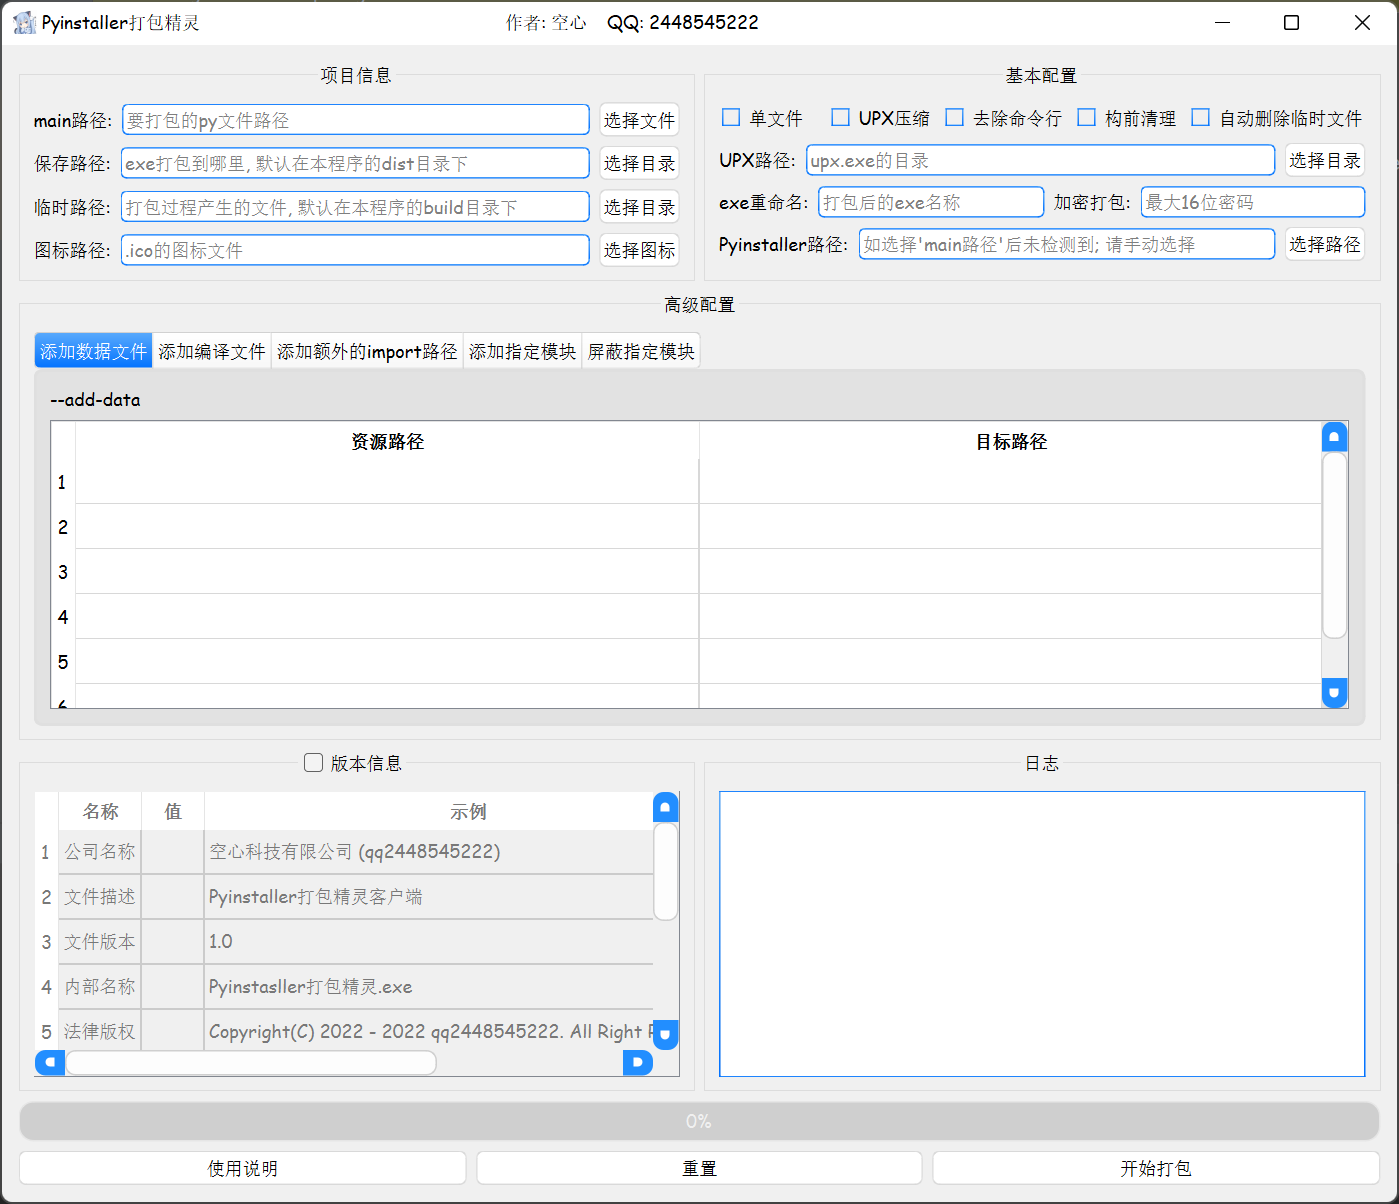Focus the Pyinstaller路径 input field
This screenshot has width=1399, height=1204.
[x=1067, y=244]
